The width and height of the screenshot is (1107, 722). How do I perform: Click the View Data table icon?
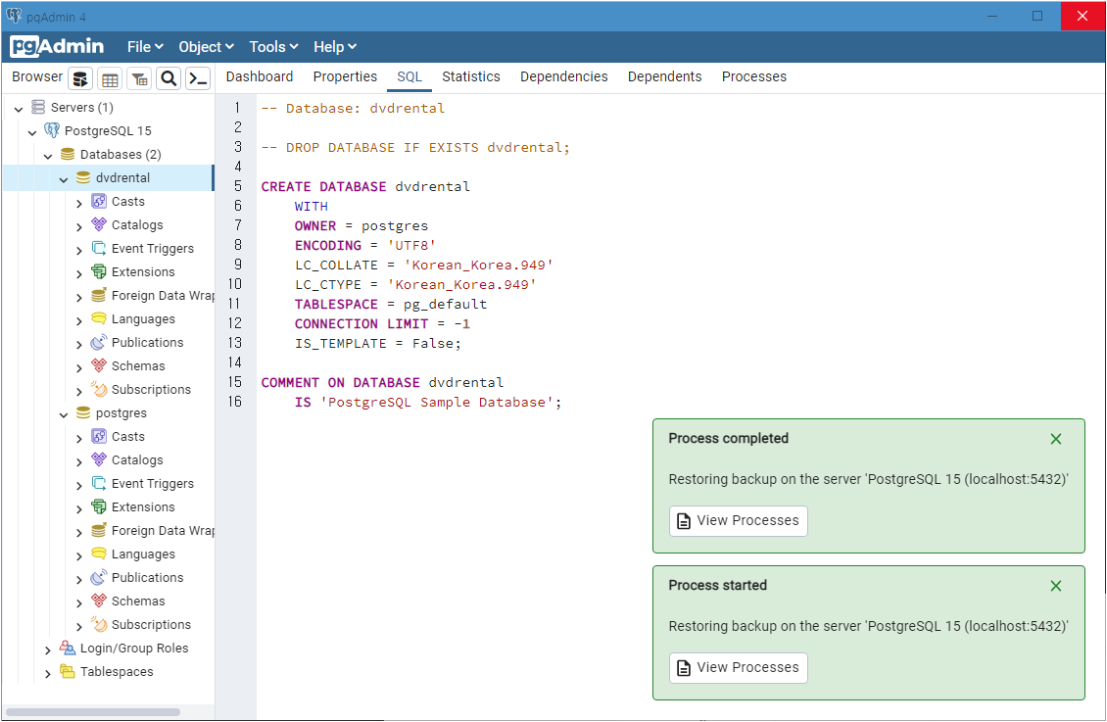(x=110, y=78)
